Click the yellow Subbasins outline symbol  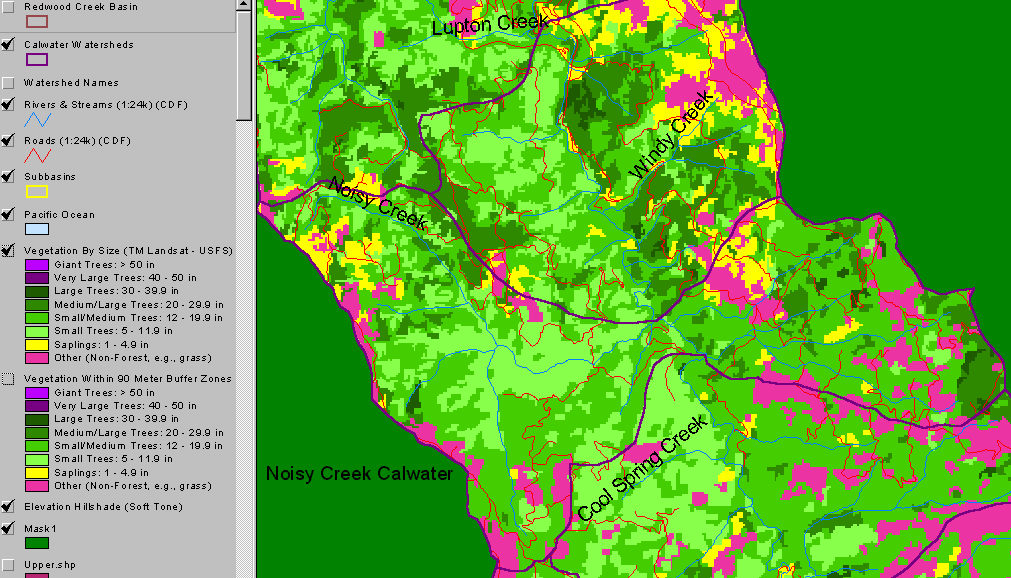pyautogui.click(x=37, y=191)
